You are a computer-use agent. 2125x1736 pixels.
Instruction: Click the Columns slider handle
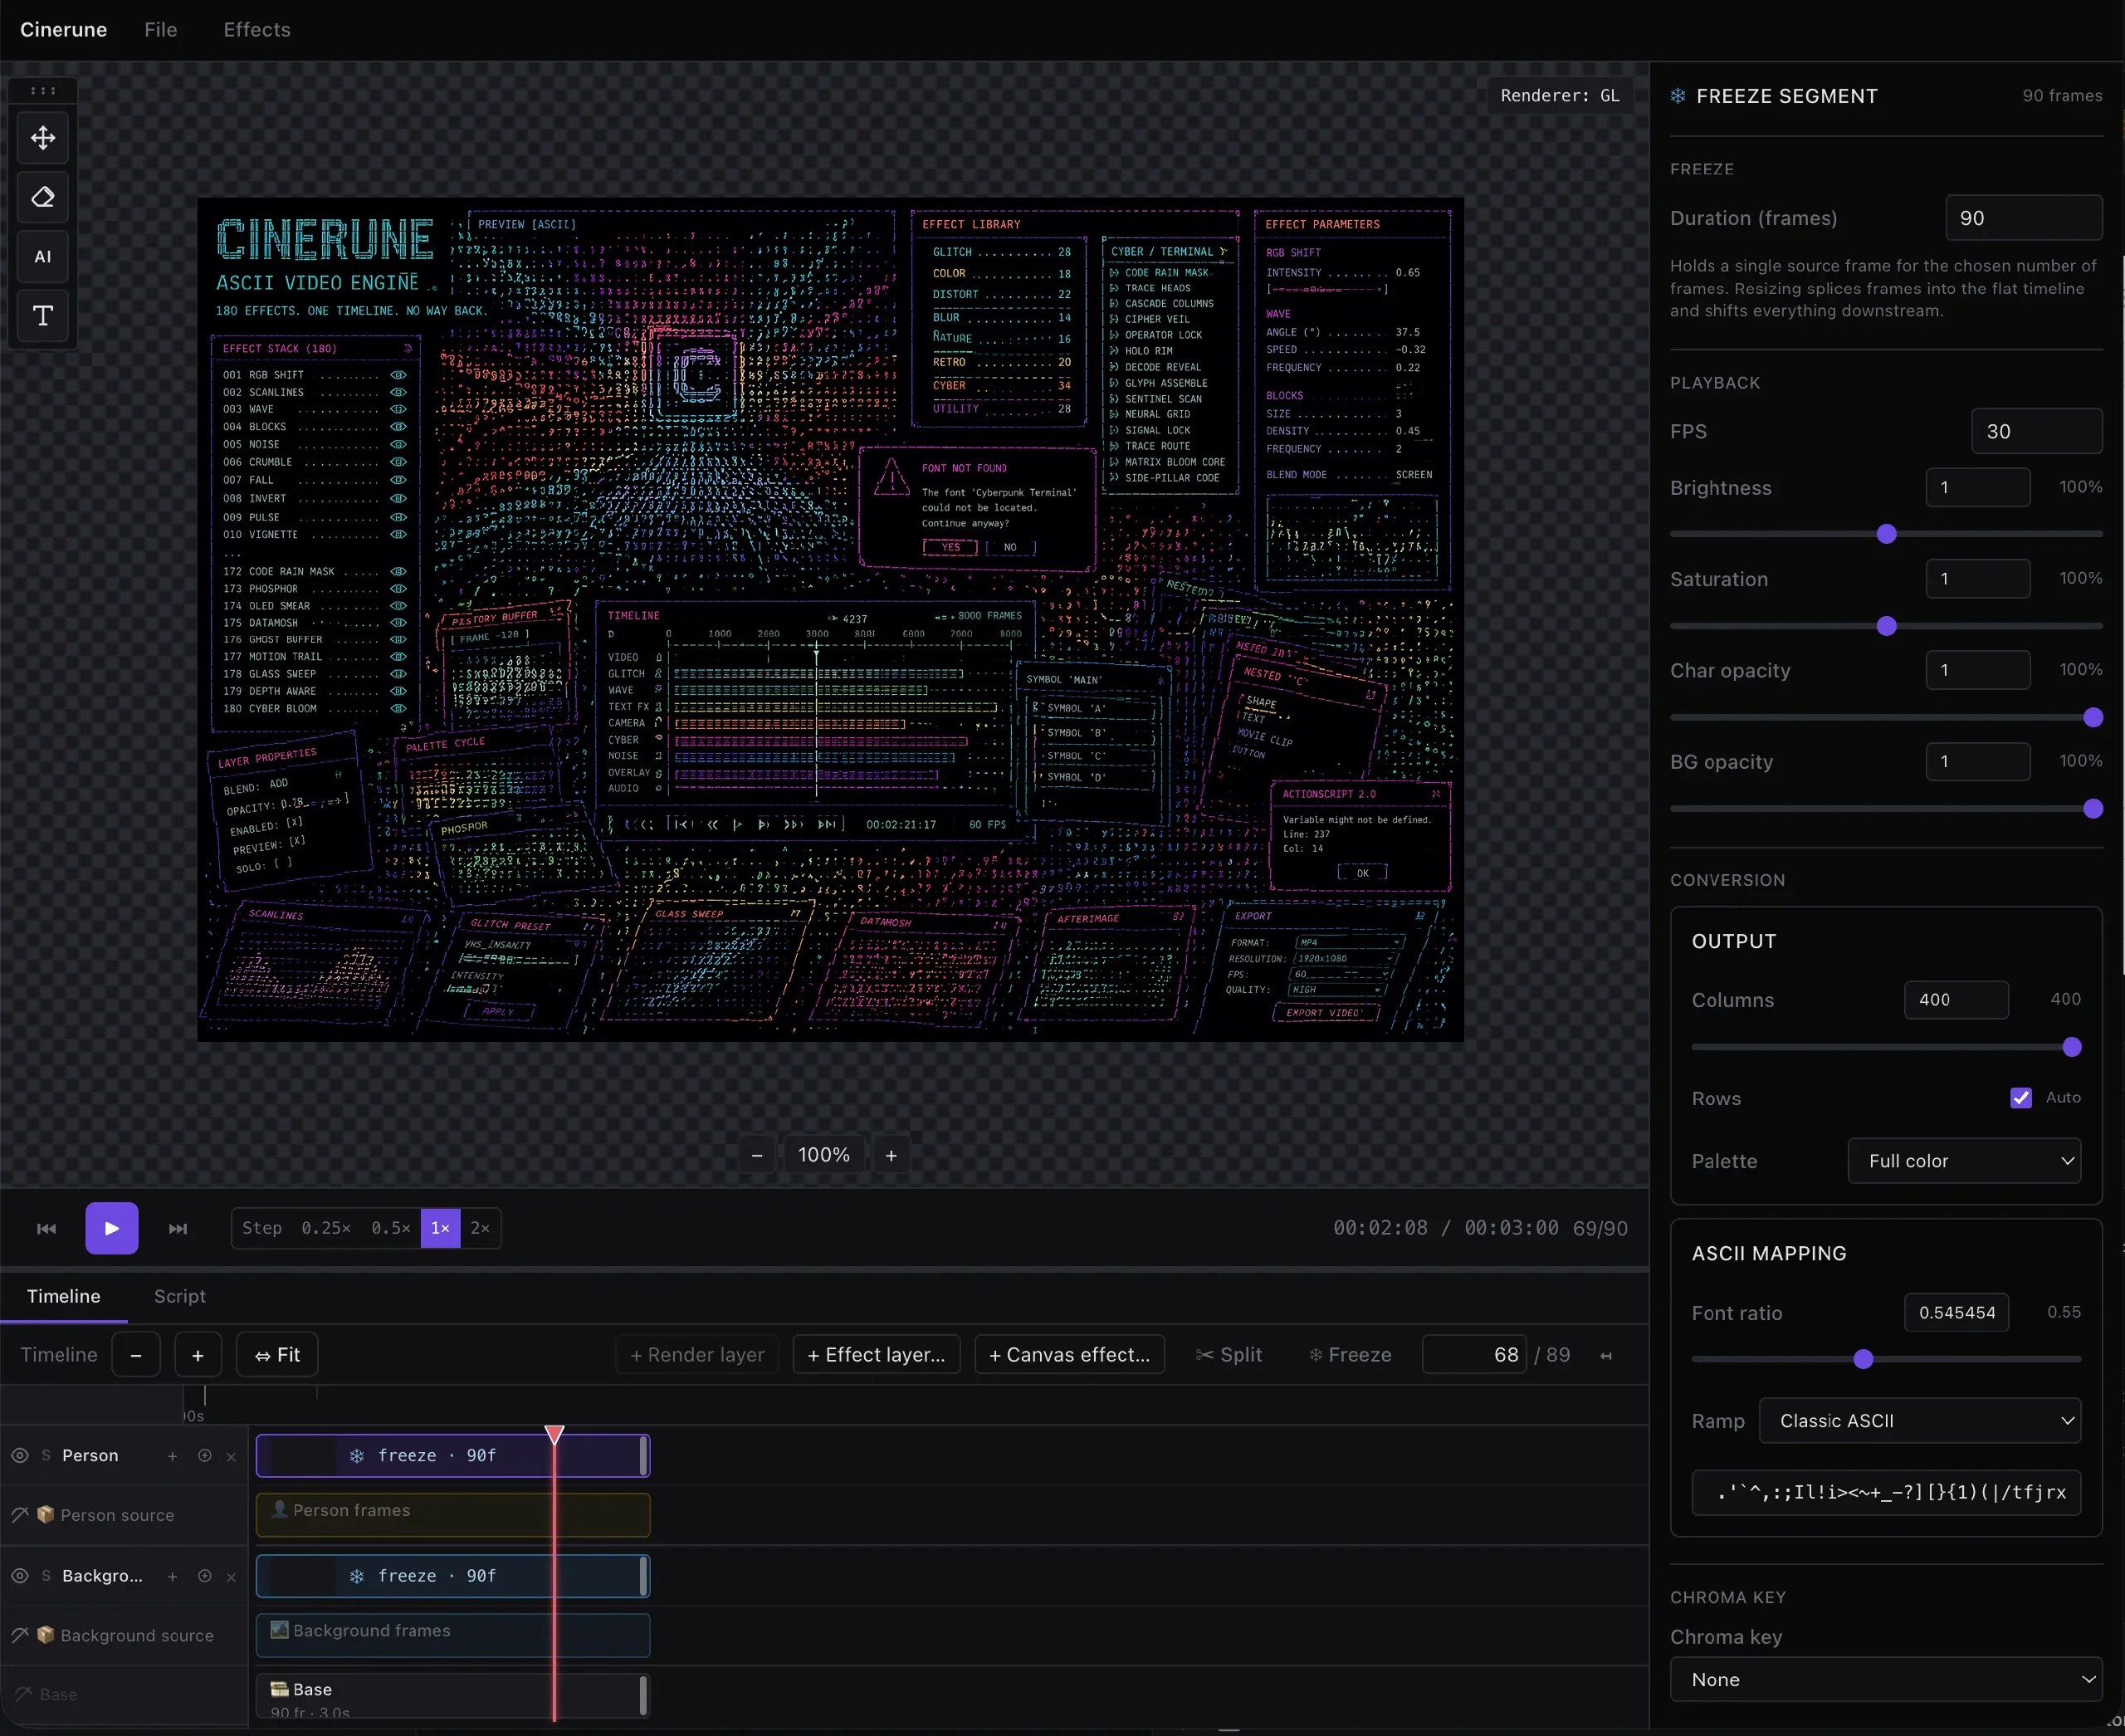pyautogui.click(x=2072, y=1047)
